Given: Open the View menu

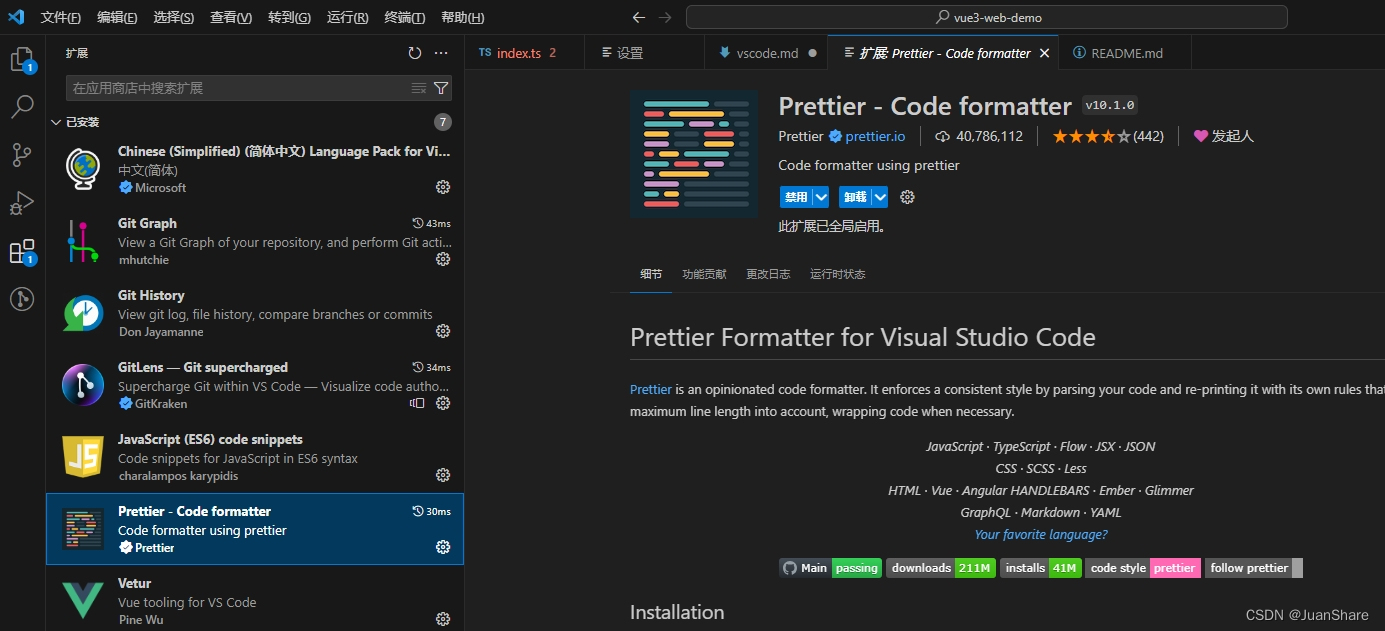Looking at the screenshot, I should click(x=231, y=18).
